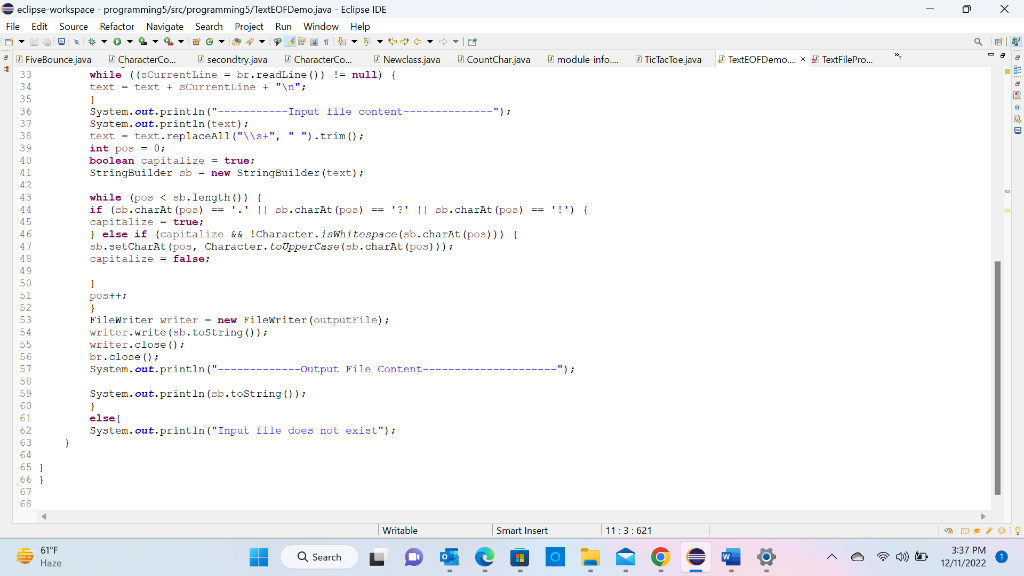Close the TextEOFDemo.java editor tab
This screenshot has width=1024, height=576.
coord(803,58)
